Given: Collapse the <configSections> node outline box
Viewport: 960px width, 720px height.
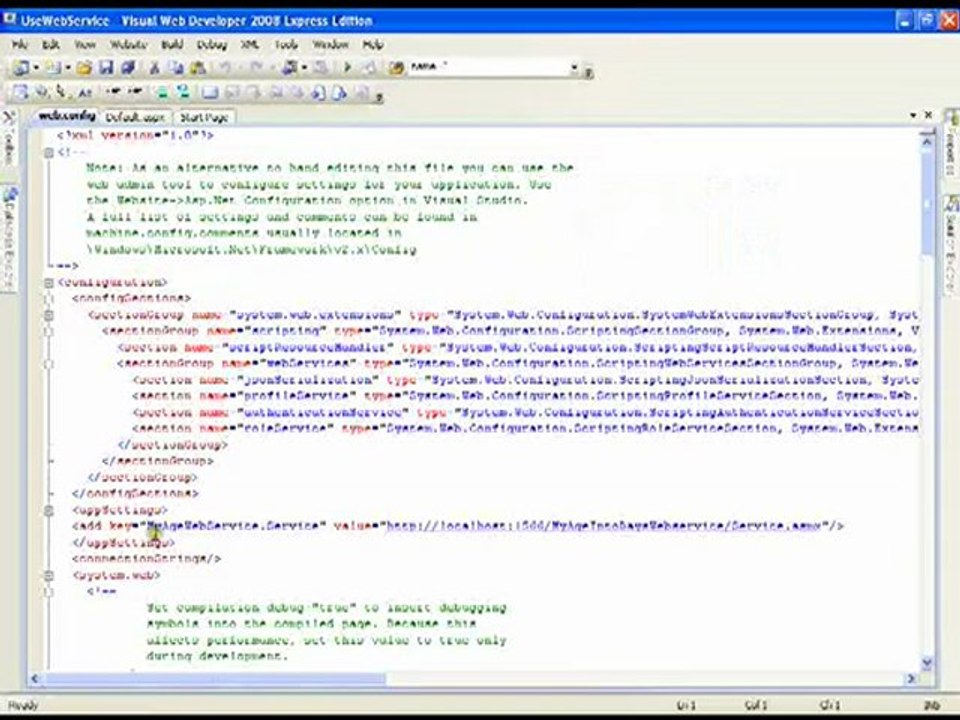Looking at the screenshot, I should (49, 299).
